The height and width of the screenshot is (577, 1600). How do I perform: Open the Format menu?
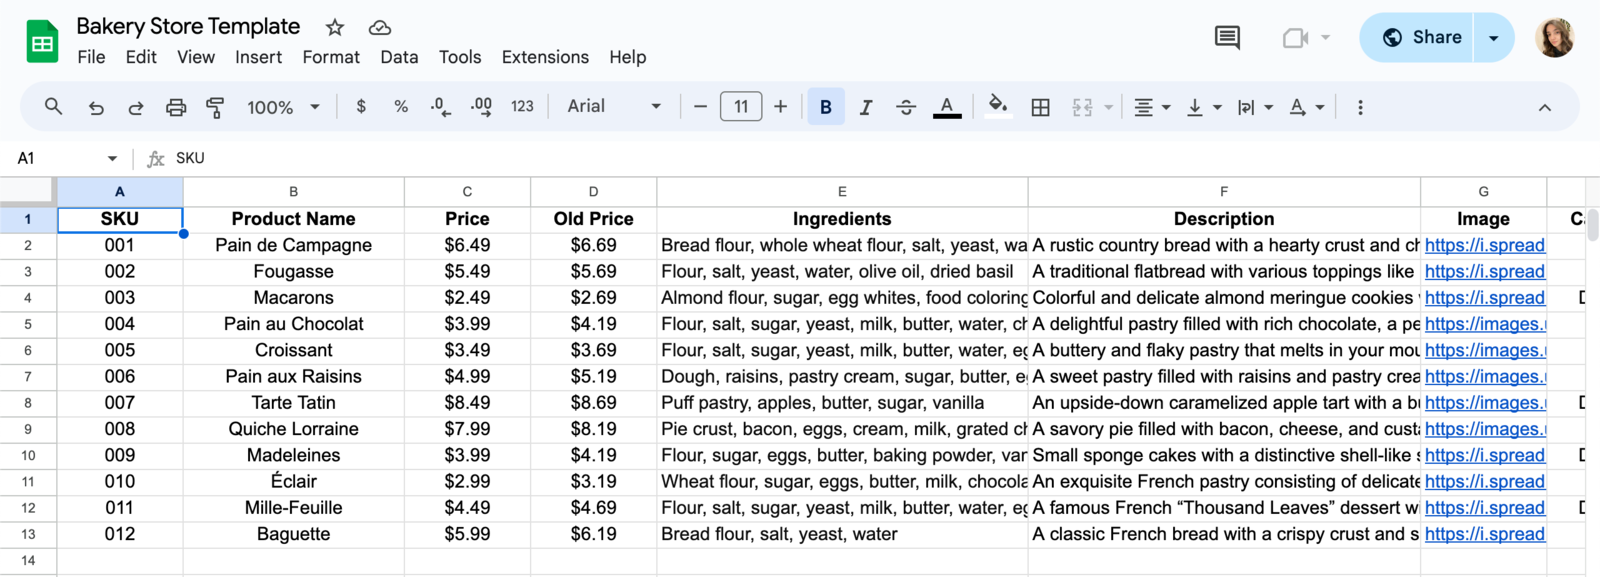[331, 57]
